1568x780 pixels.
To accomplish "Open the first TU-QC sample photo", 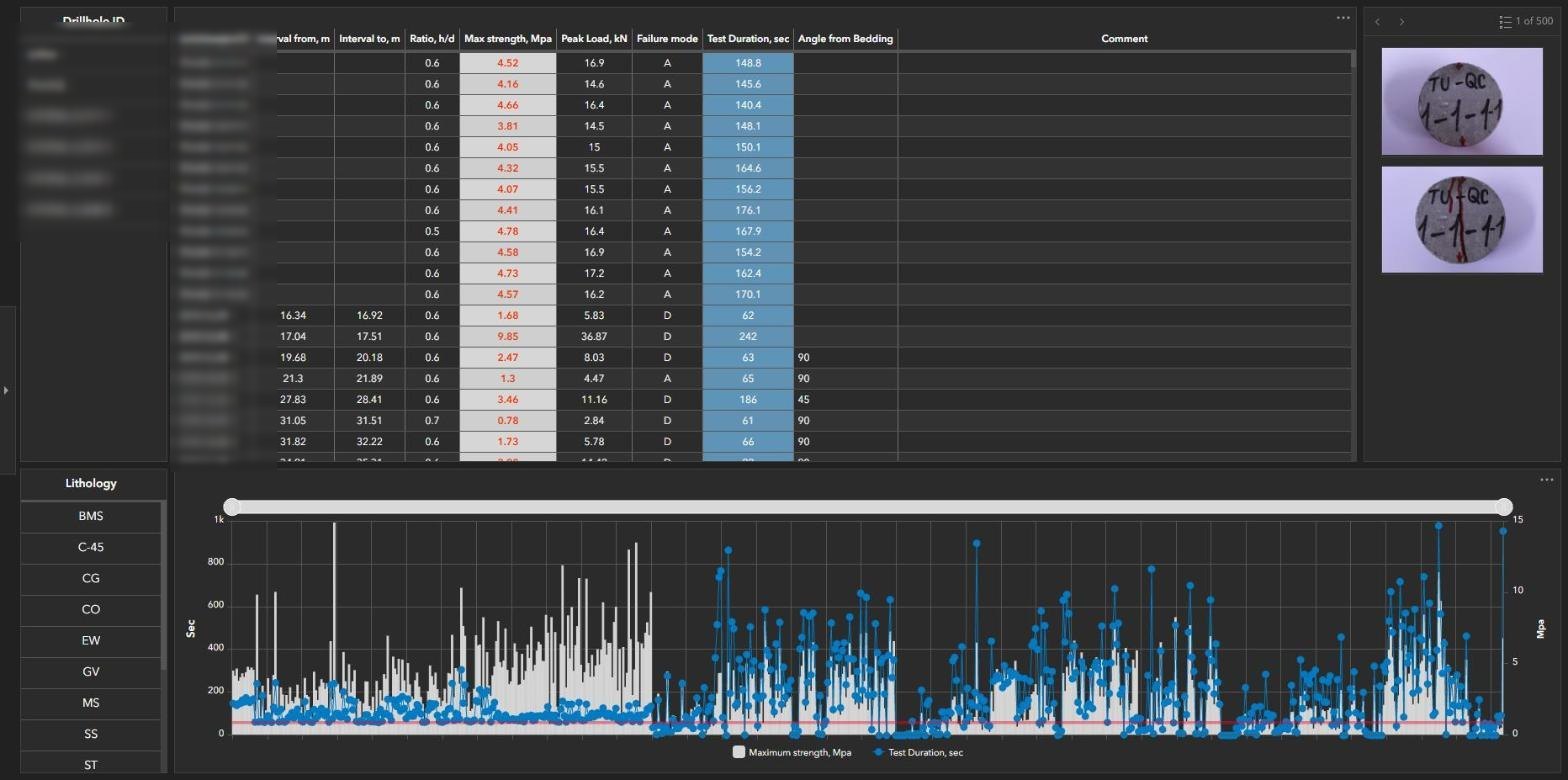I will 1462,101.
